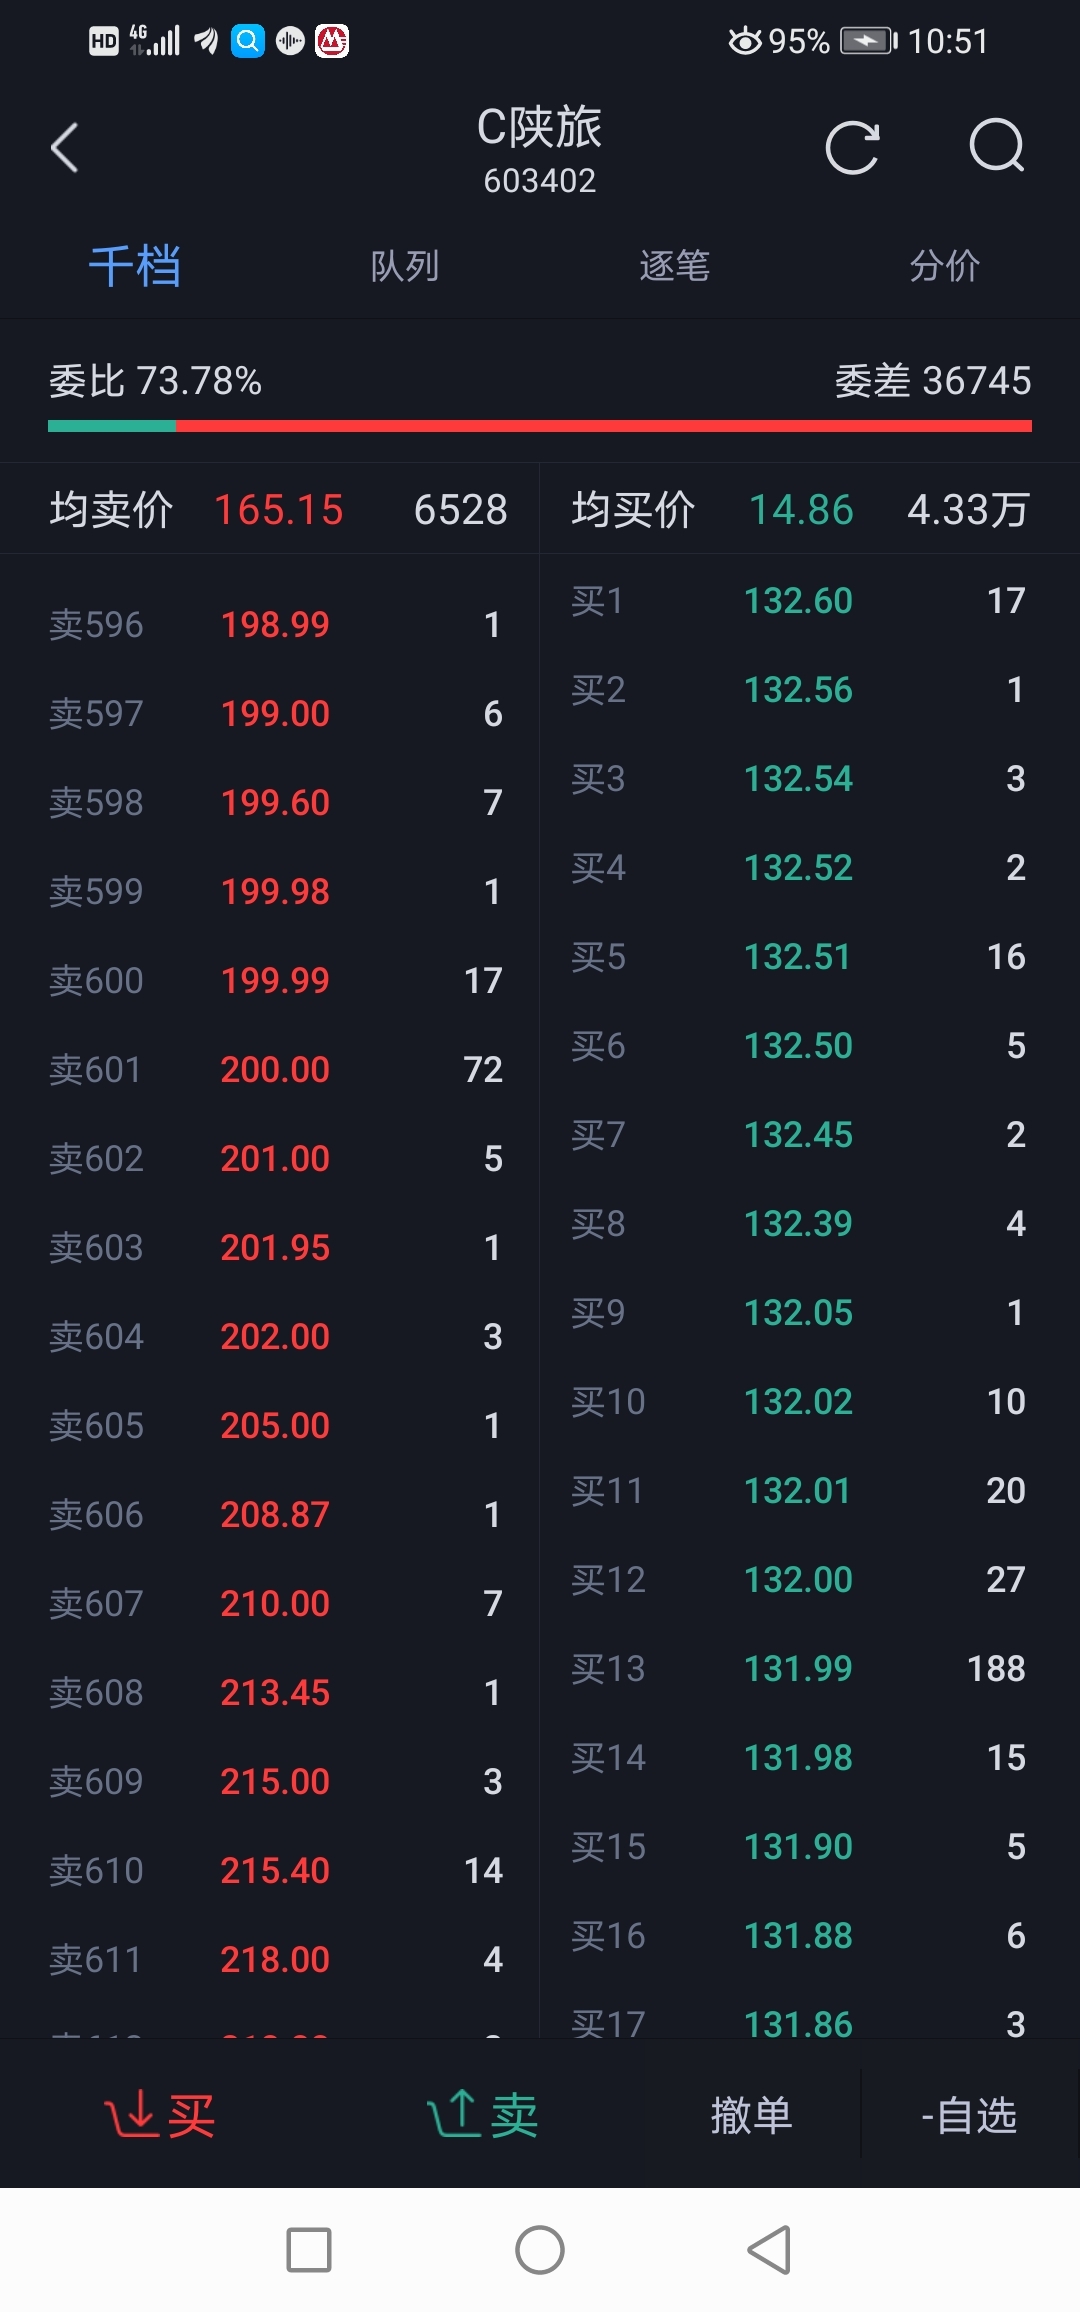The height and width of the screenshot is (2312, 1080).
Task: Tap the red-green 委比 ratio bar
Action: pos(539,426)
